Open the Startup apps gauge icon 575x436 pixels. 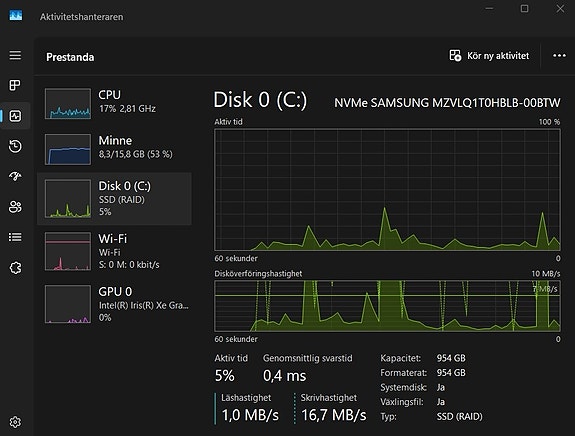[x=15, y=176]
